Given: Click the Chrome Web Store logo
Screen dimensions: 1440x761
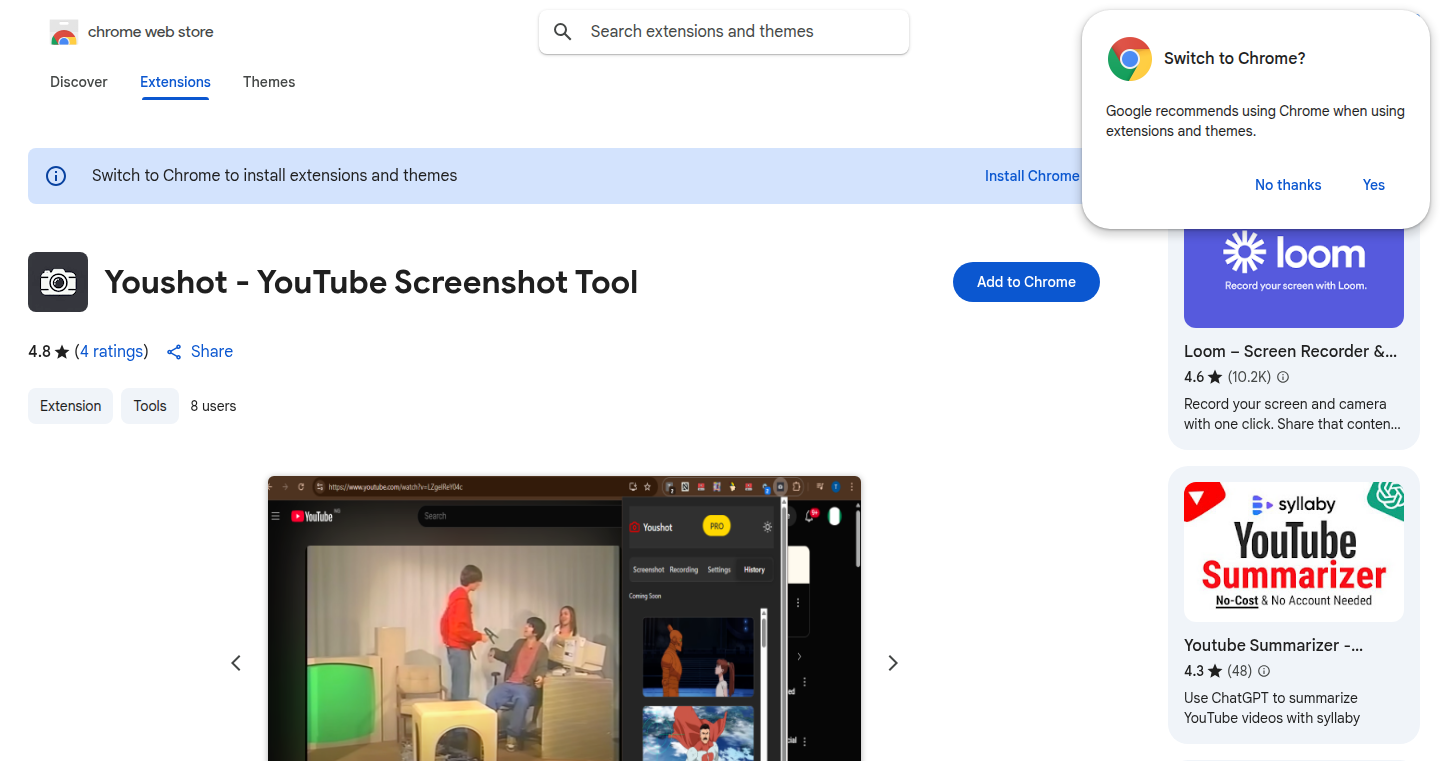Looking at the screenshot, I should tap(64, 32).
